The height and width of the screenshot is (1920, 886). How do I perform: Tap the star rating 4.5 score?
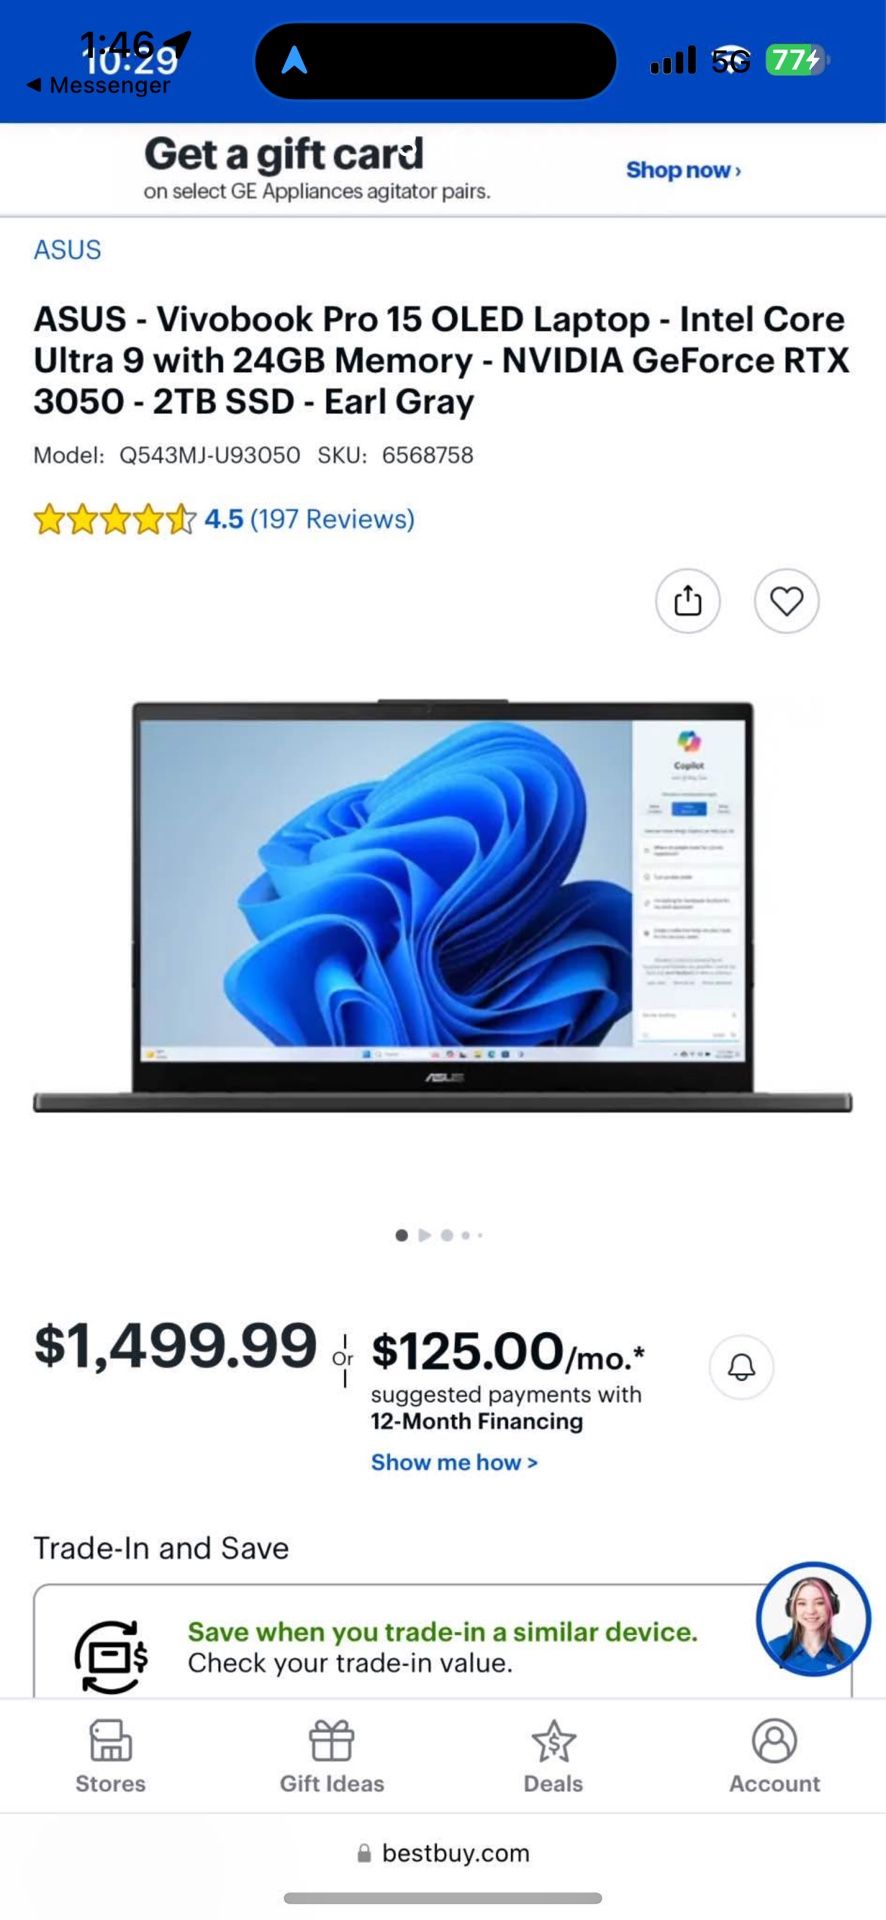coord(224,519)
